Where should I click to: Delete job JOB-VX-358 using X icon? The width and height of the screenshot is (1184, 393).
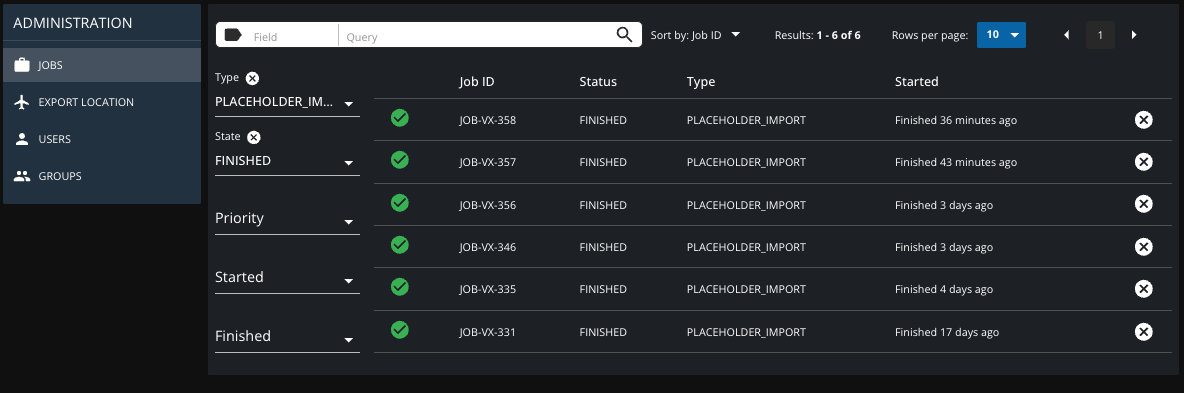pyautogui.click(x=1144, y=120)
